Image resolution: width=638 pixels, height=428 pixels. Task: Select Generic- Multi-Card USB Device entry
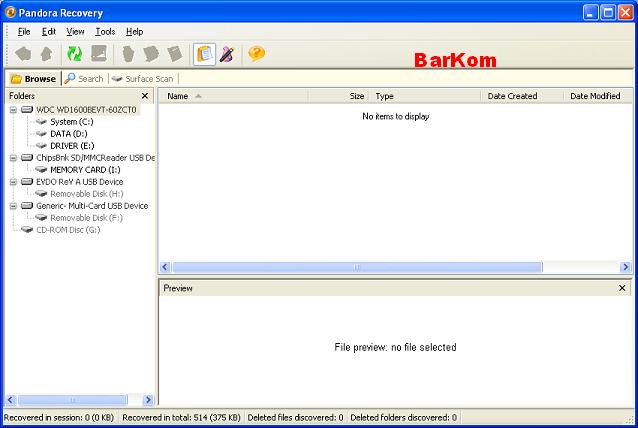(92, 206)
